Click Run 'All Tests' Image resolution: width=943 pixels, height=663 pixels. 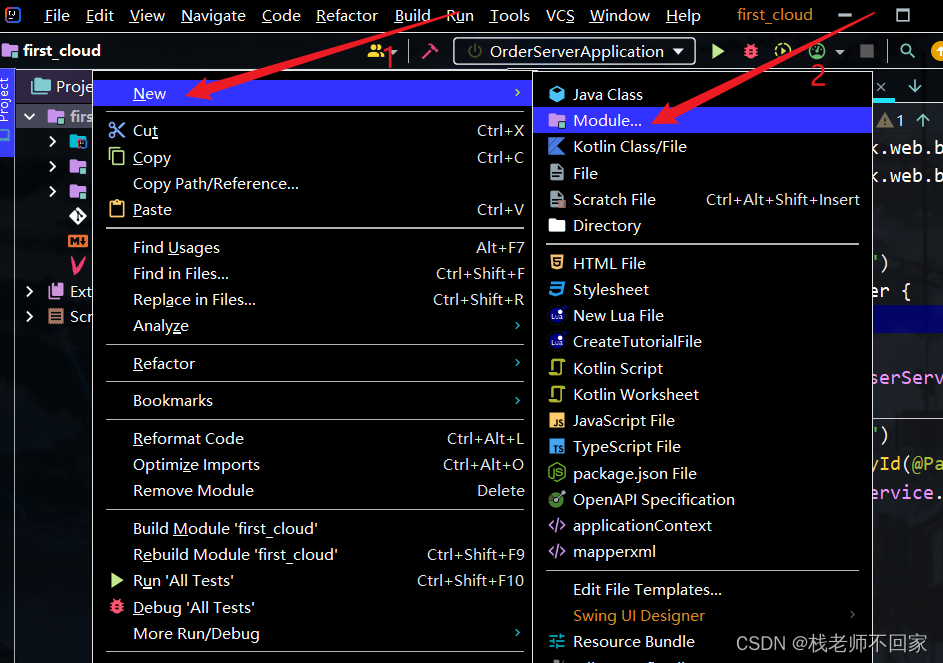click(313, 581)
